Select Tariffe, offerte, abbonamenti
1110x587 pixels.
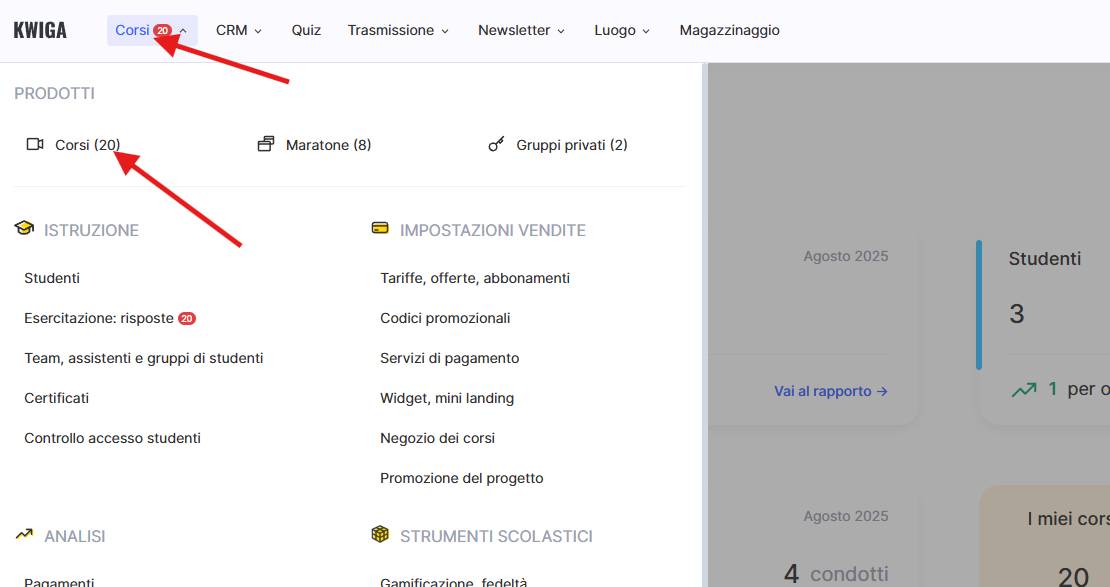click(x=475, y=278)
